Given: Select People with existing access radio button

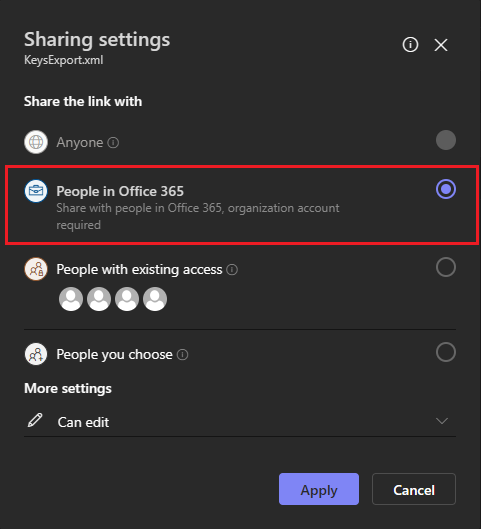Looking at the screenshot, I should point(446,267).
